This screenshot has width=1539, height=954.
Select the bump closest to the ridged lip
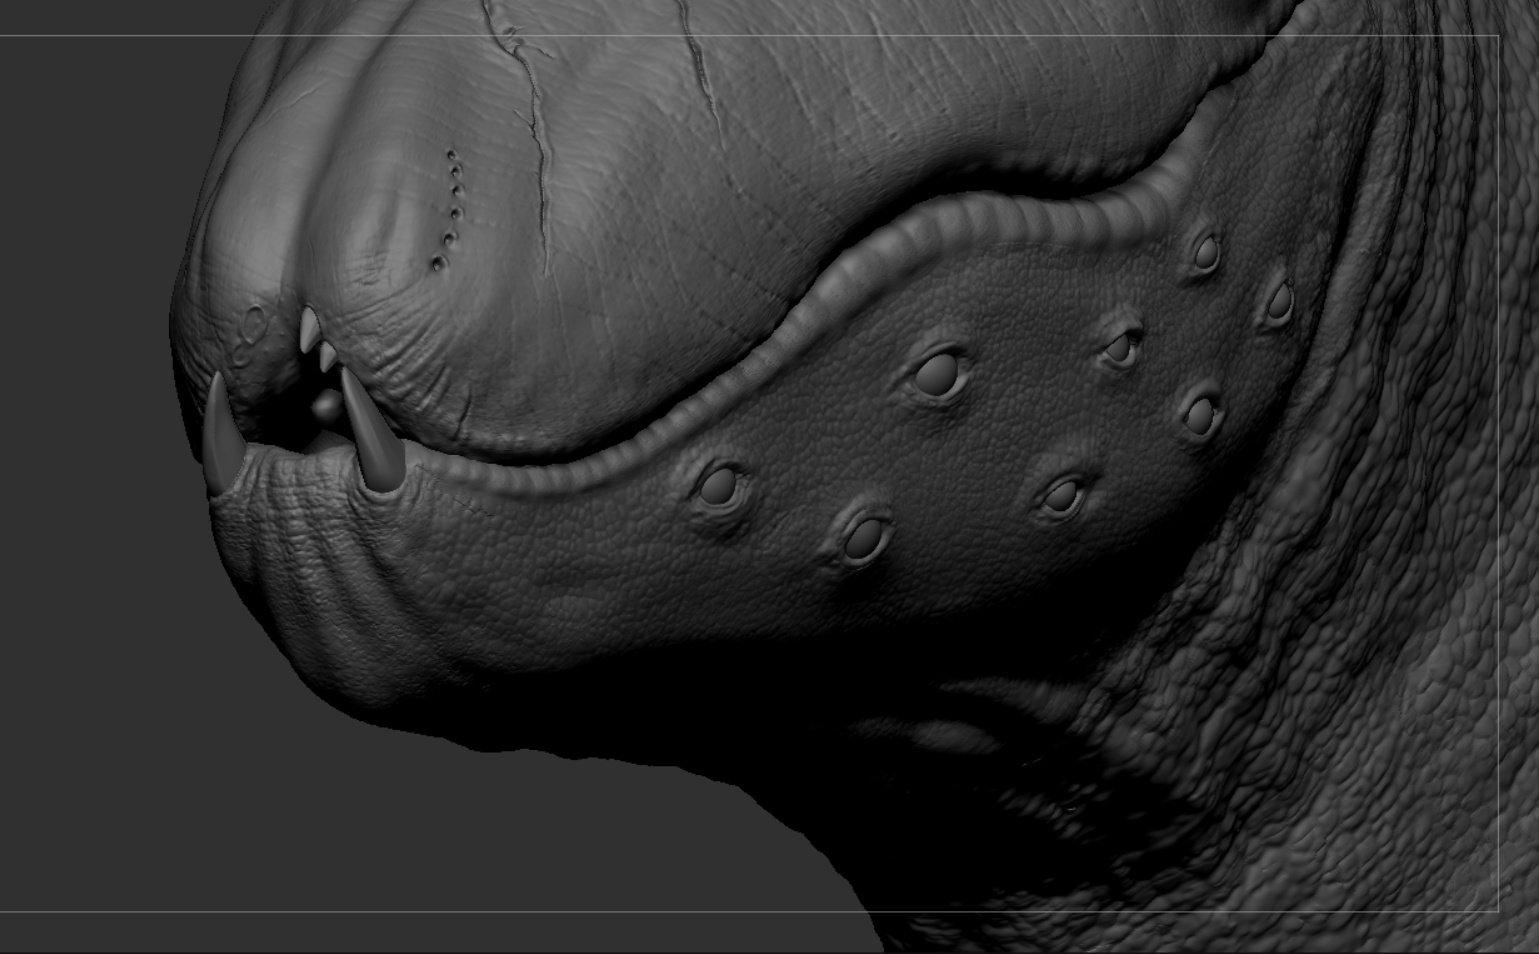(x=1207, y=255)
